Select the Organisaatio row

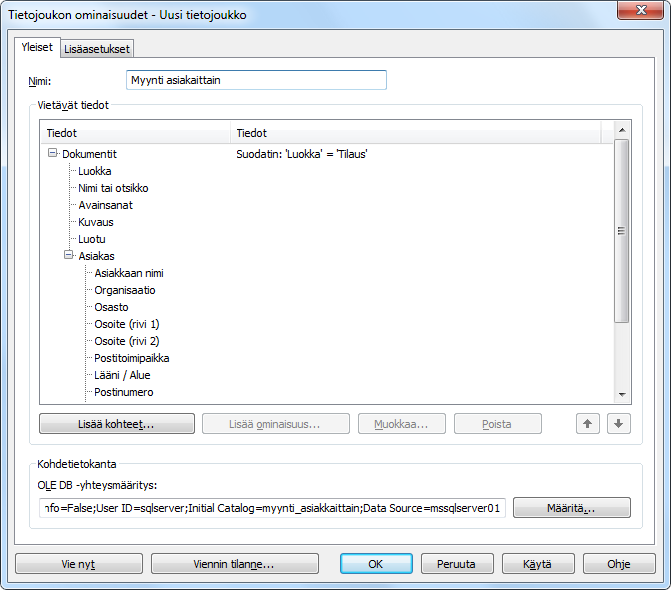tap(125, 290)
